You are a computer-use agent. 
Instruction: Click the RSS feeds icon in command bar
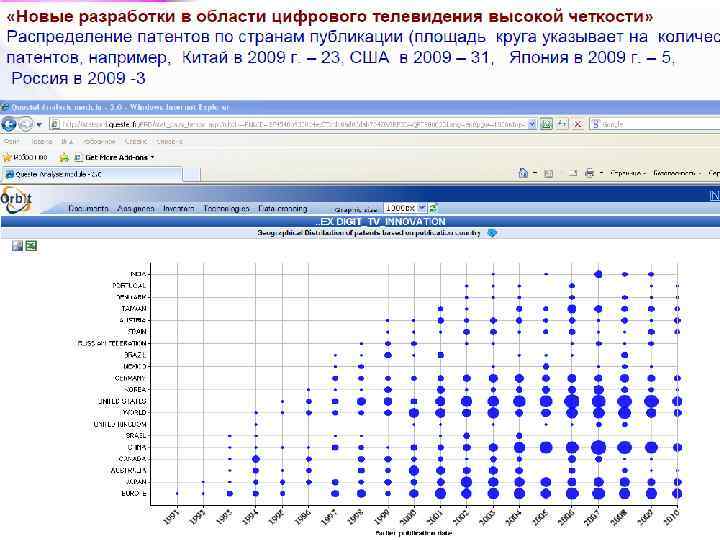click(548, 174)
